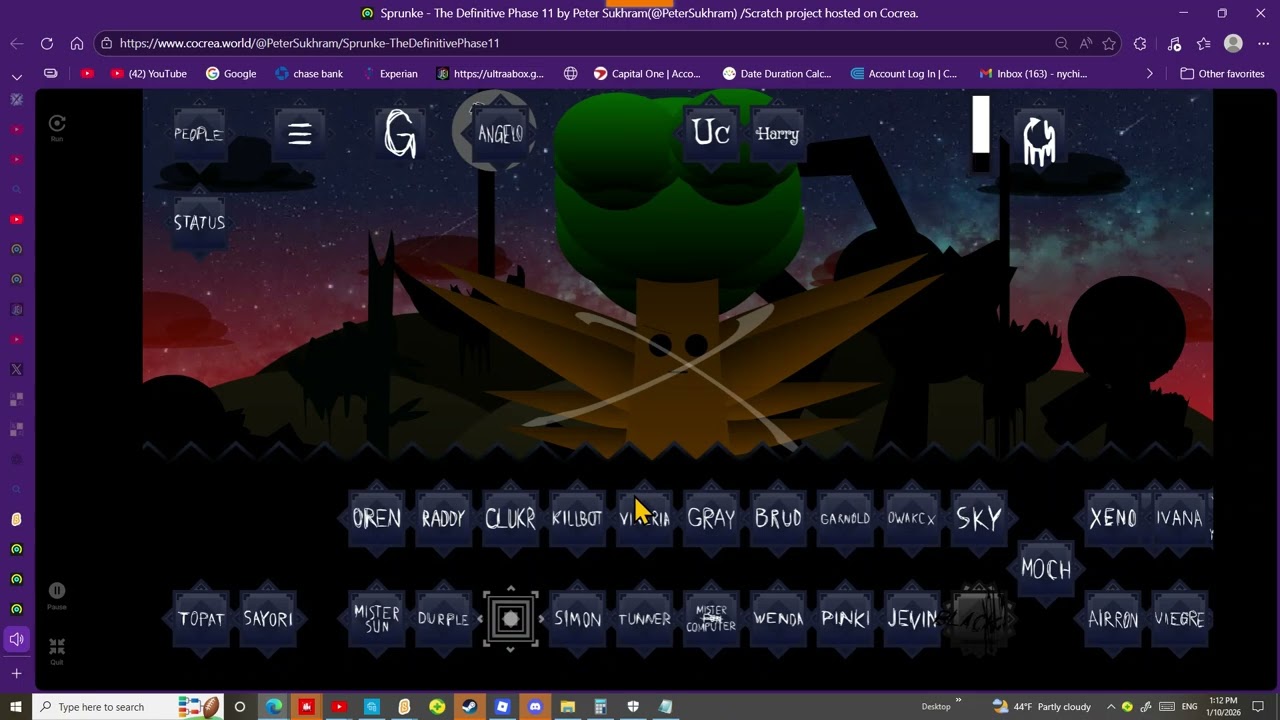The width and height of the screenshot is (1280, 720).
Task: Open the Inbox (163) bookmark
Action: pos(1033,73)
